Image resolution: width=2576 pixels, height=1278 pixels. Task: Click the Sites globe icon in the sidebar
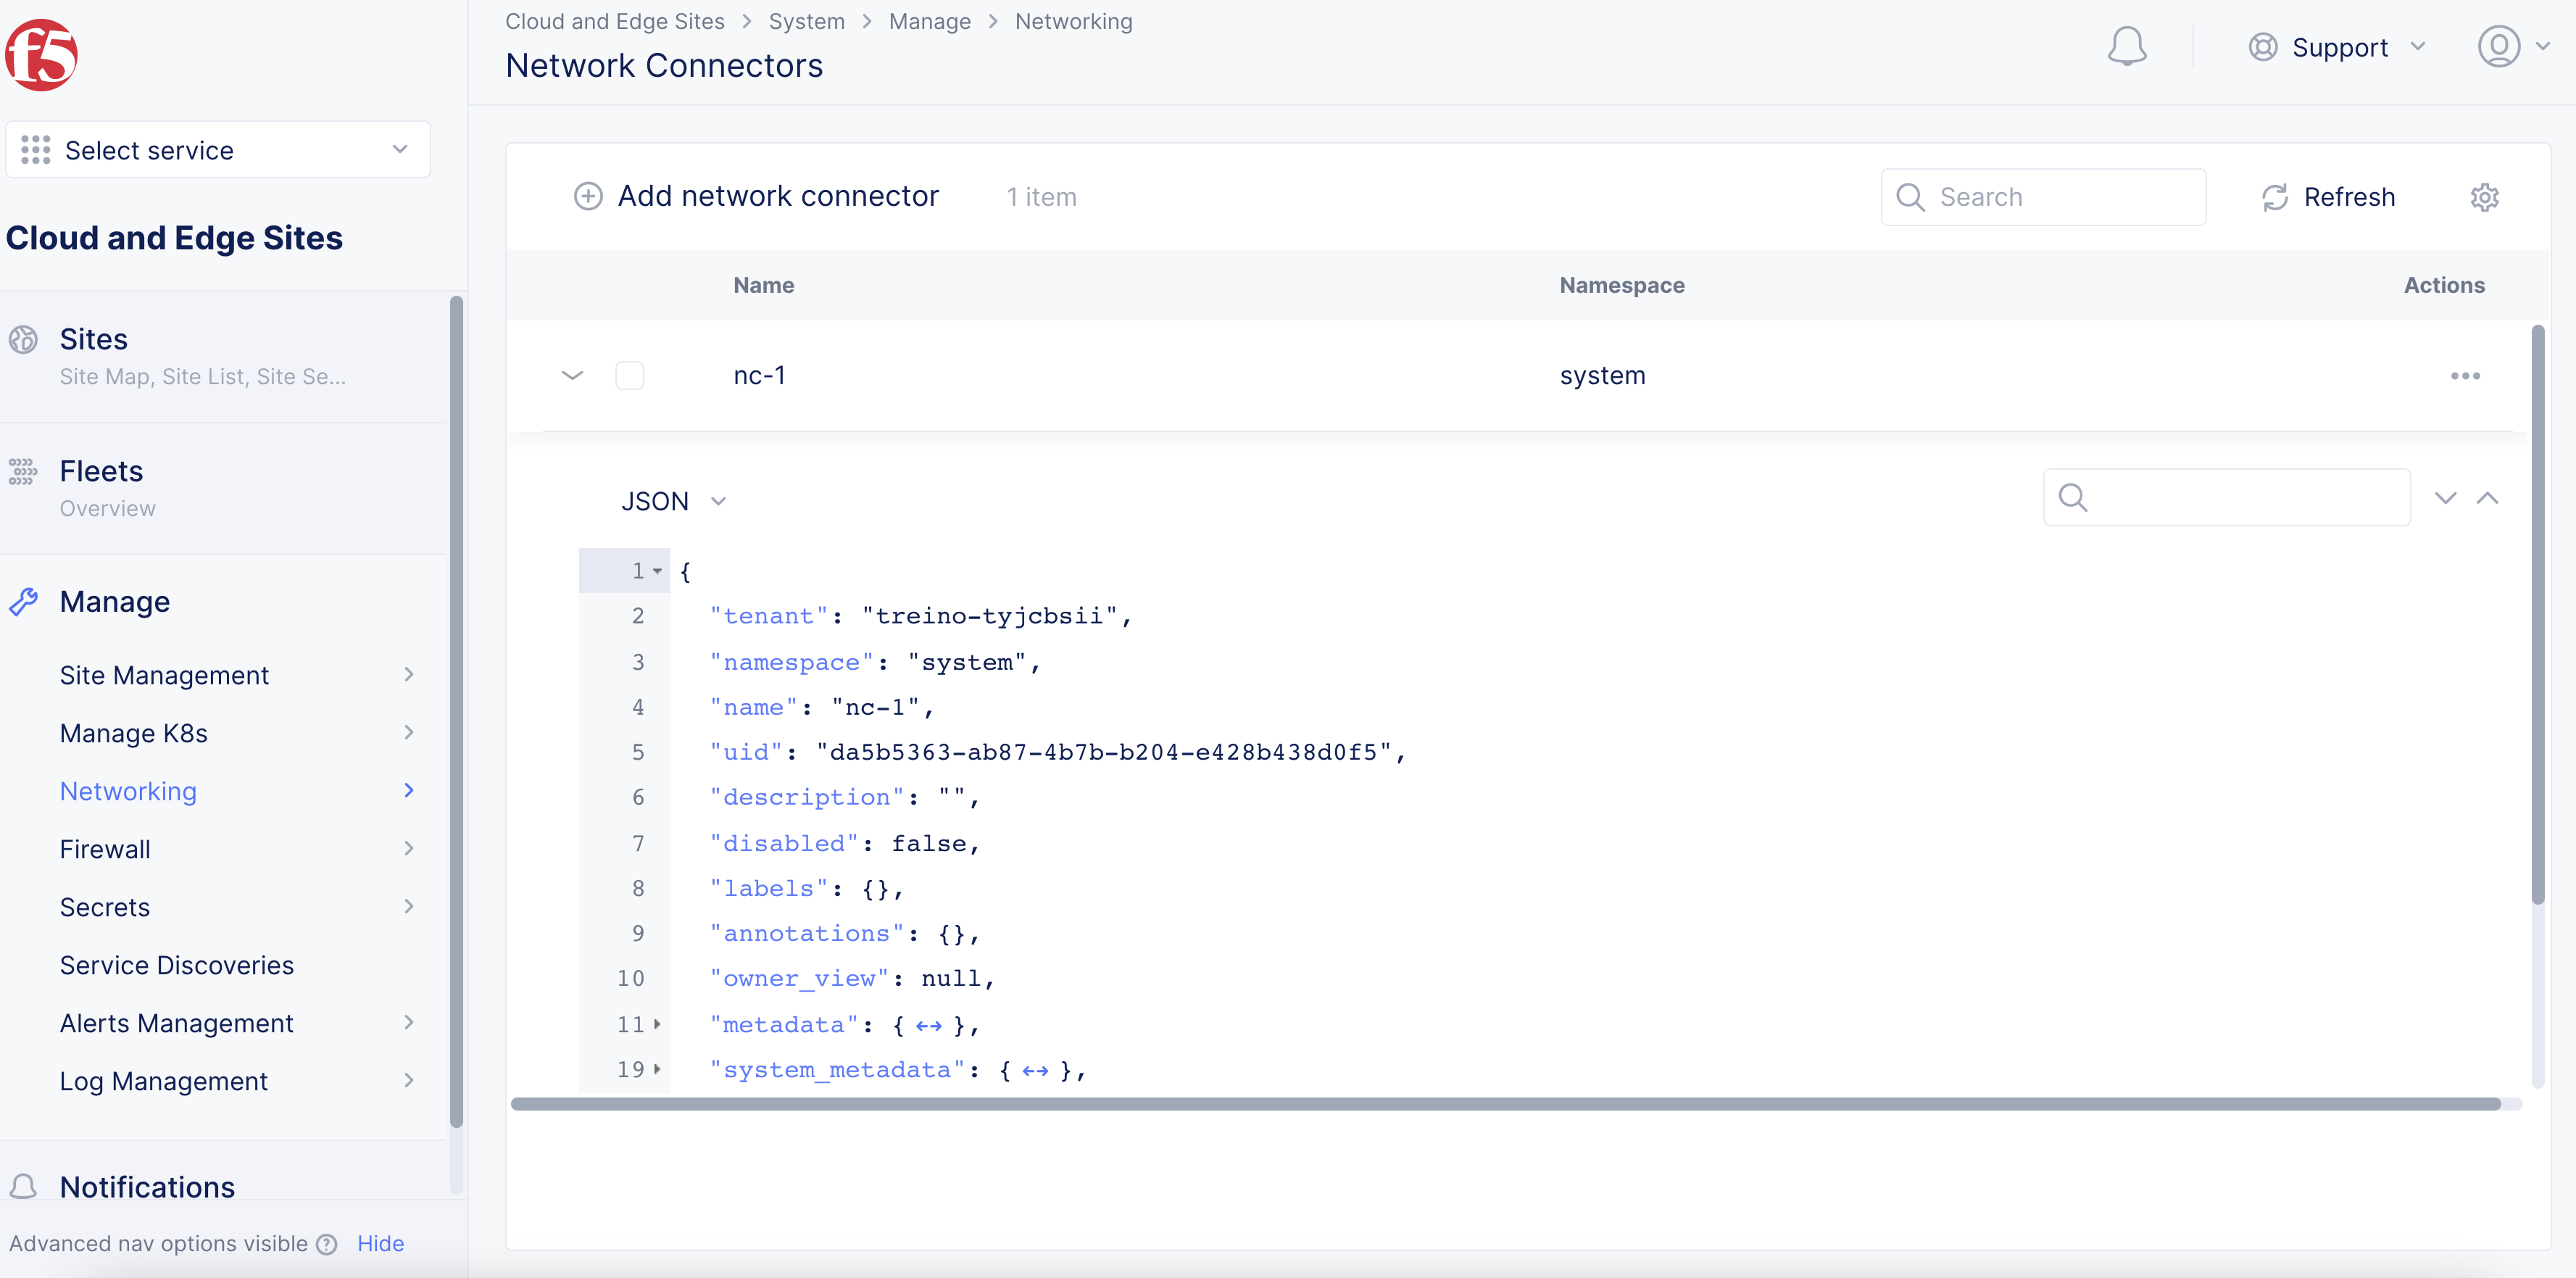tap(23, 339)
